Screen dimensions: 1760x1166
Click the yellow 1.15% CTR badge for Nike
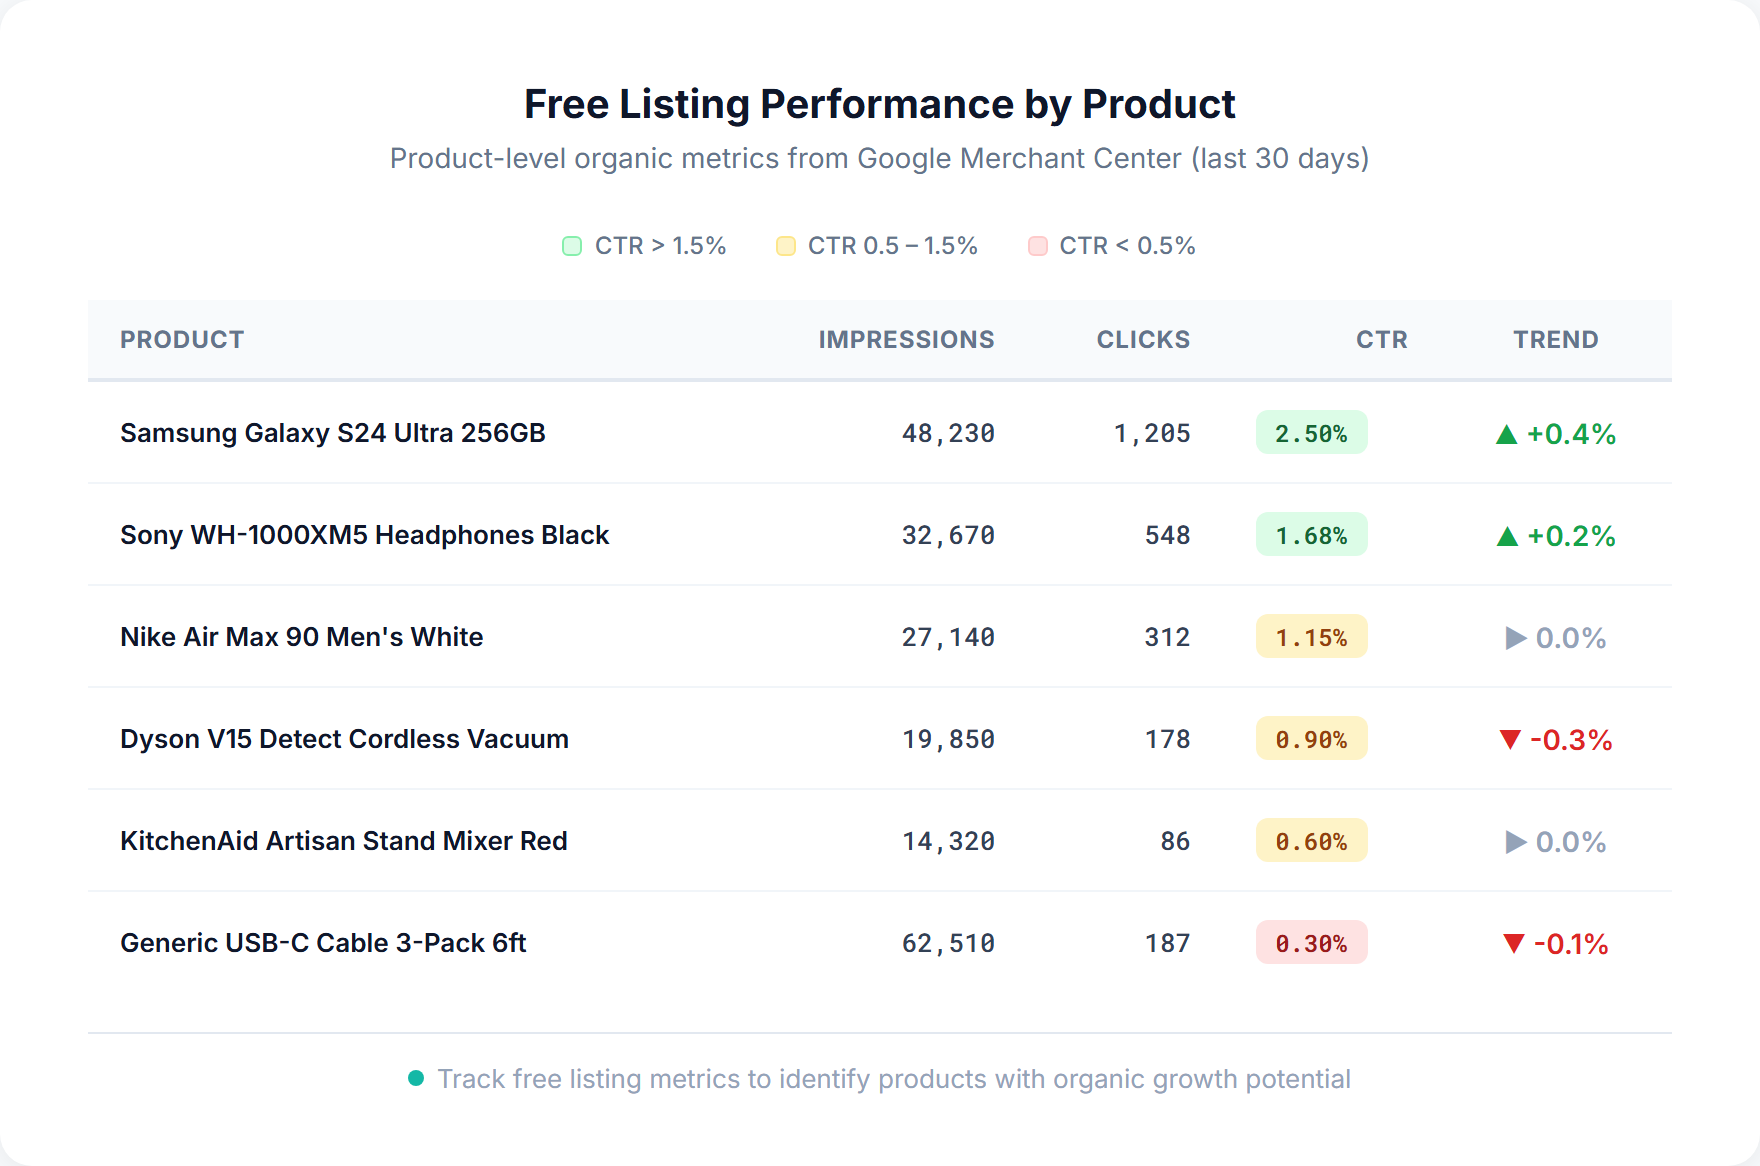pos(1311,637)
